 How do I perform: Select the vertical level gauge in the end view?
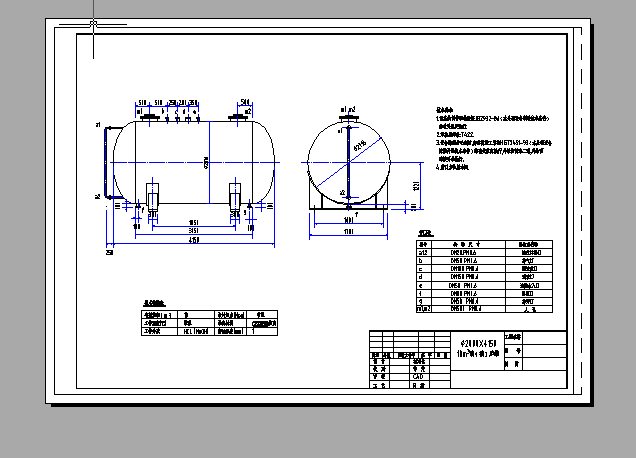(x=348, y=163)
